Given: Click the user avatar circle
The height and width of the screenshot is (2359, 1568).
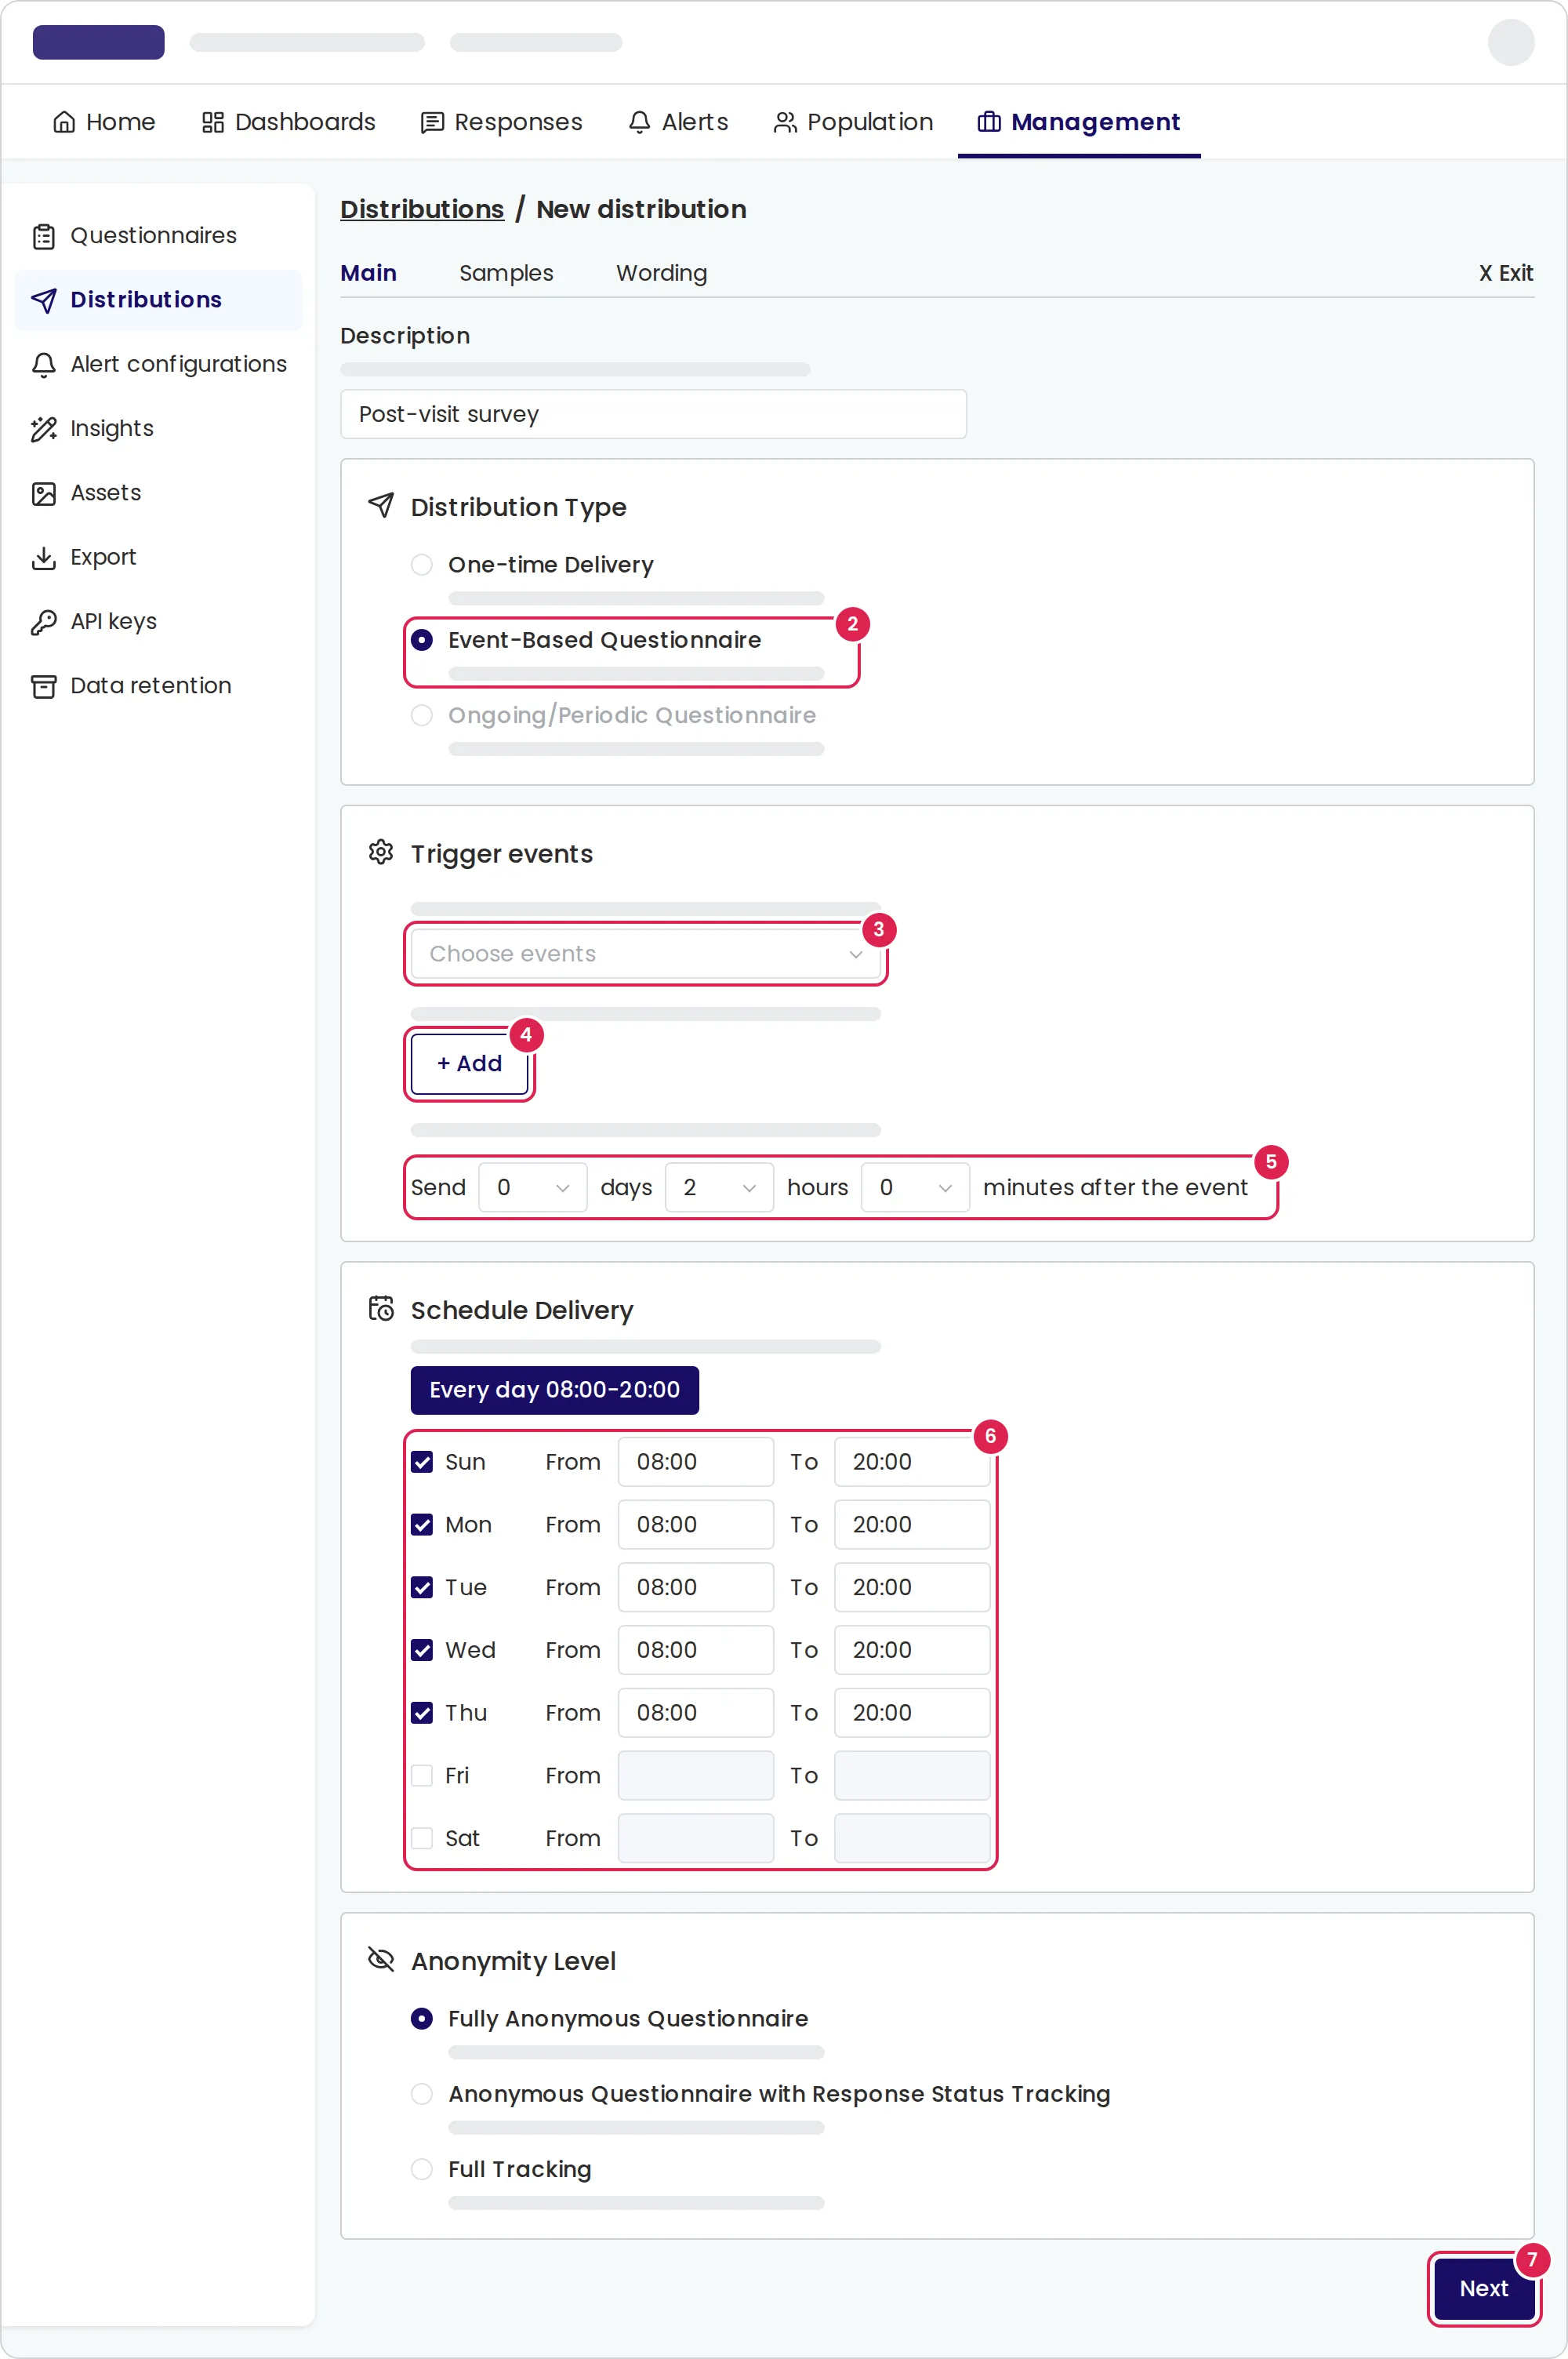Looking at the screenshot, I should pyautogui.click(x=1511, y=42).
